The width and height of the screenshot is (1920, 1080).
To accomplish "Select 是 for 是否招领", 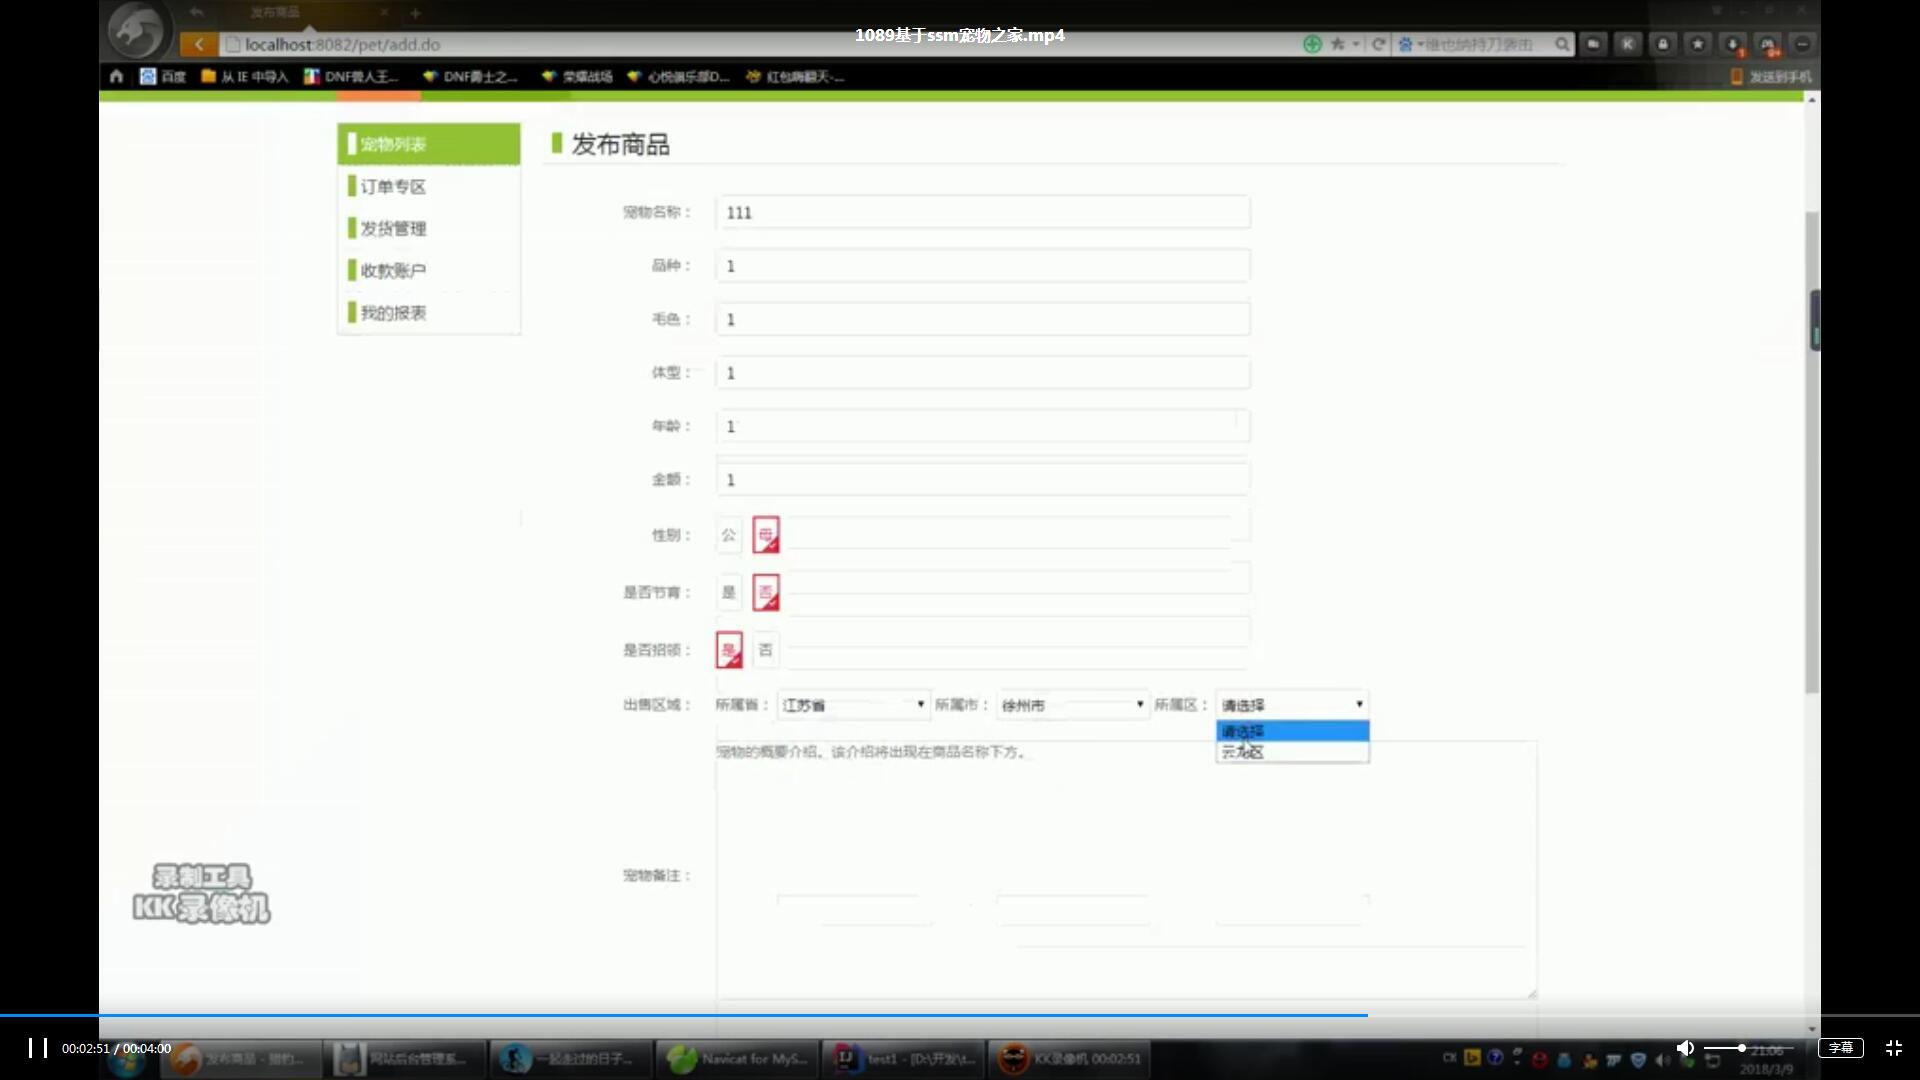I will point(729,650).
